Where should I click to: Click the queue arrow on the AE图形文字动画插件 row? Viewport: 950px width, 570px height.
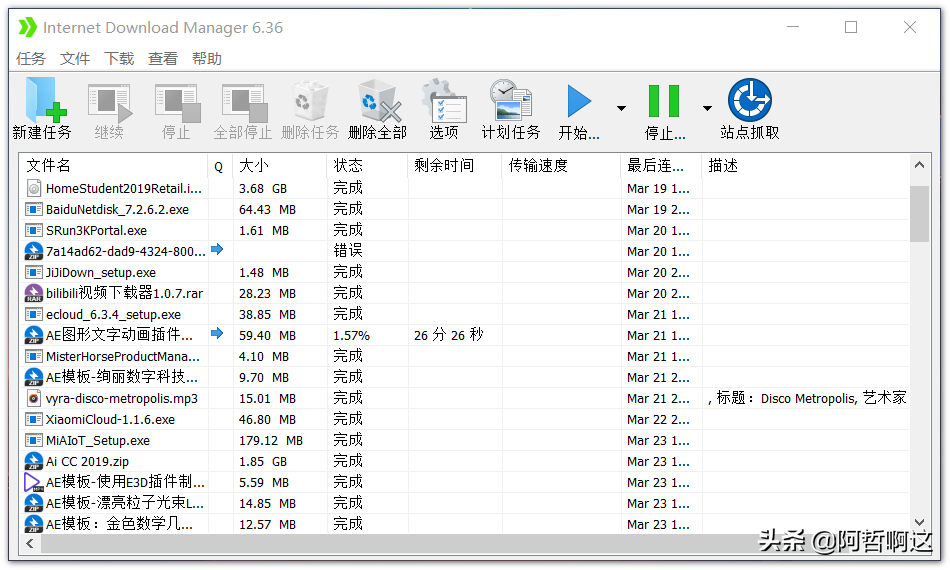point(217,333)
